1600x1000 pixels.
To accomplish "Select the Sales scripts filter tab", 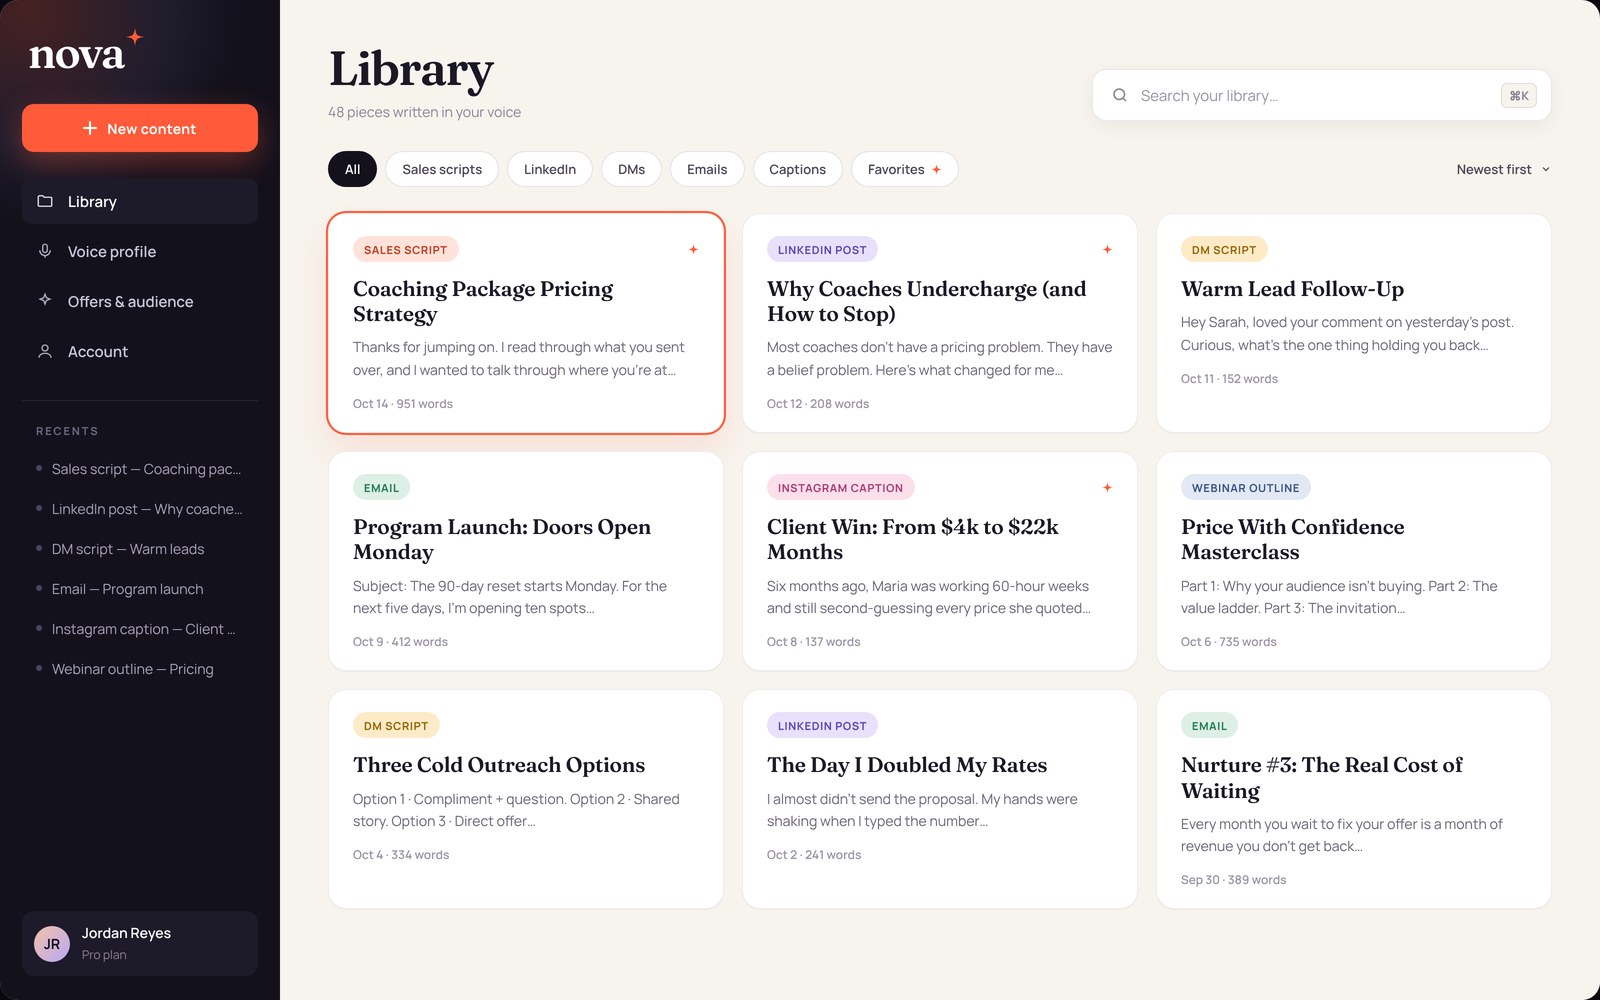I will [x=442, y=169].
